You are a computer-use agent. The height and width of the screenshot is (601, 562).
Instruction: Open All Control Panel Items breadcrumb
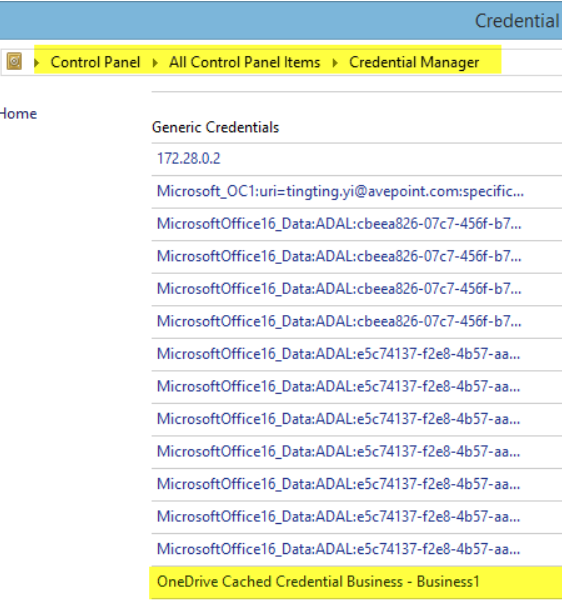(x=245, y=62)
